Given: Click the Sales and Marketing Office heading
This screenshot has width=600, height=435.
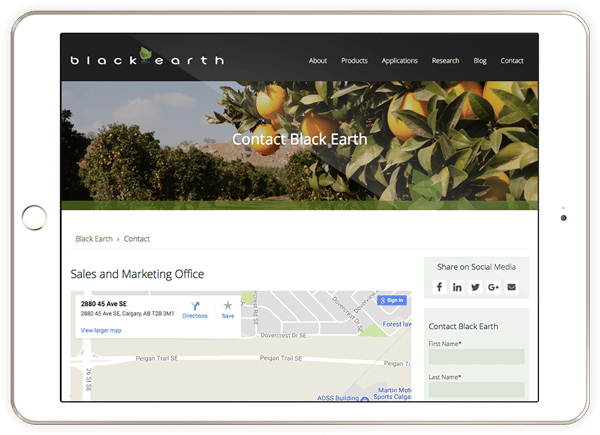Looking at the screenshot, I should click(x=137, y=274).
